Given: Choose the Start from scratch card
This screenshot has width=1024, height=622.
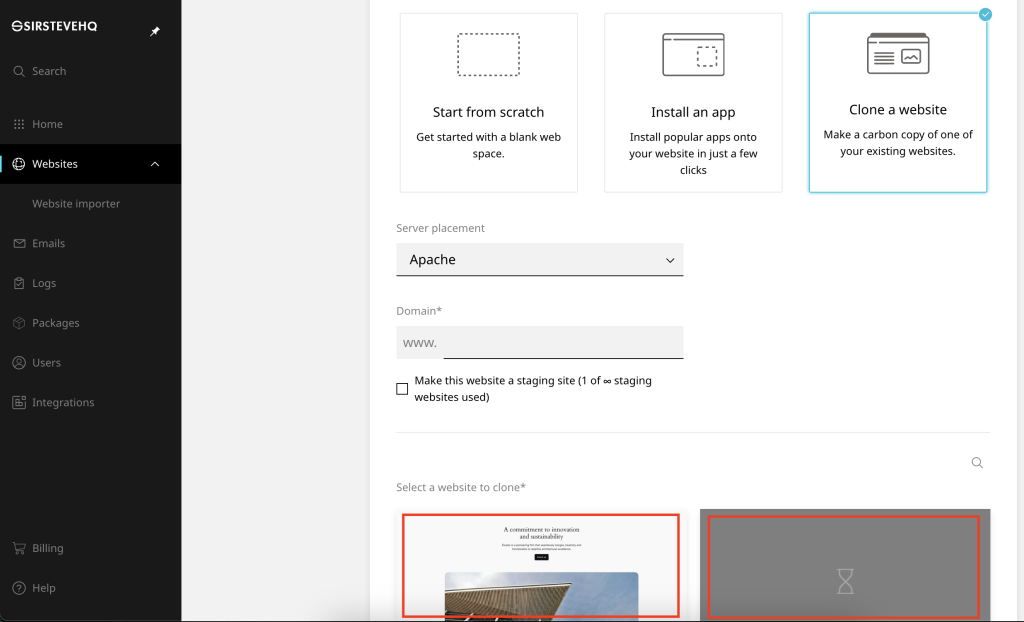Looking at the screenshot, I should pyautogui.click(x=488, y=103).
